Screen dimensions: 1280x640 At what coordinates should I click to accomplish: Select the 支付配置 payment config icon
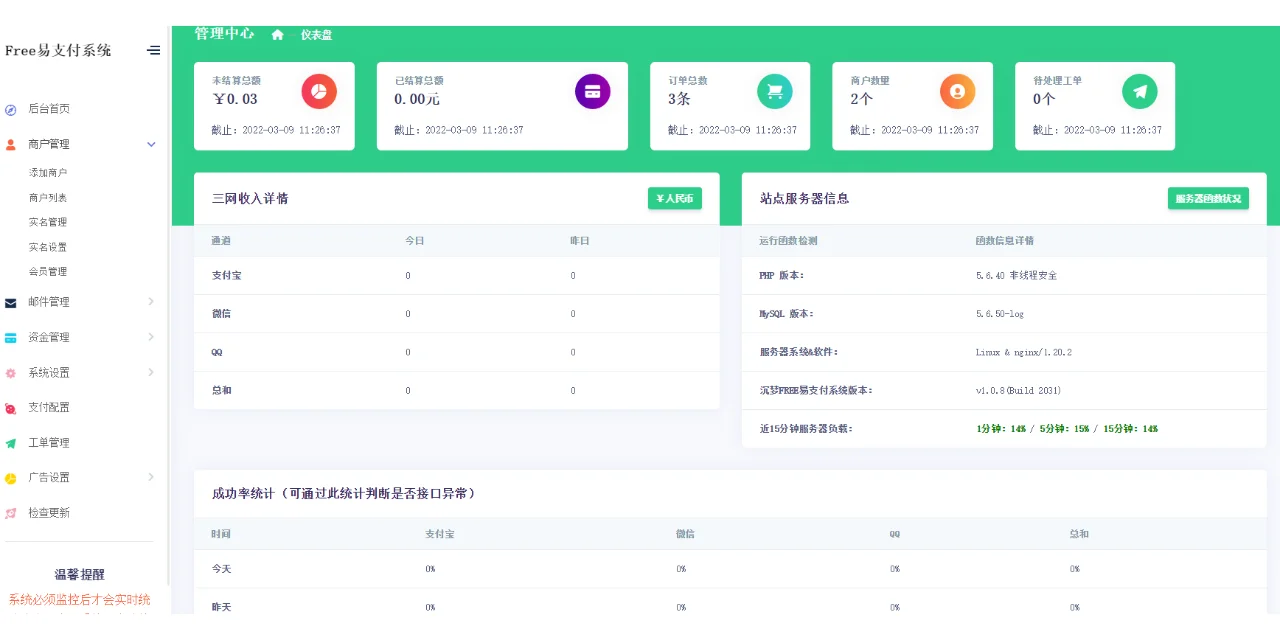click(10, 407)
